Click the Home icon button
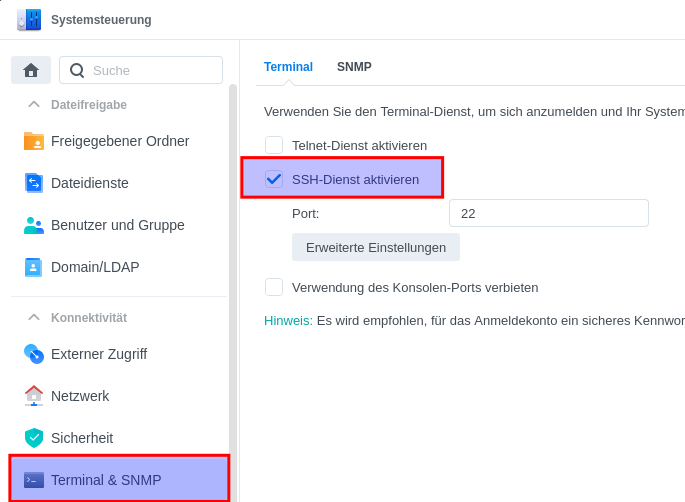Image resolution: width=685 pixels, height=502 pixels. (x=31, y=70)
